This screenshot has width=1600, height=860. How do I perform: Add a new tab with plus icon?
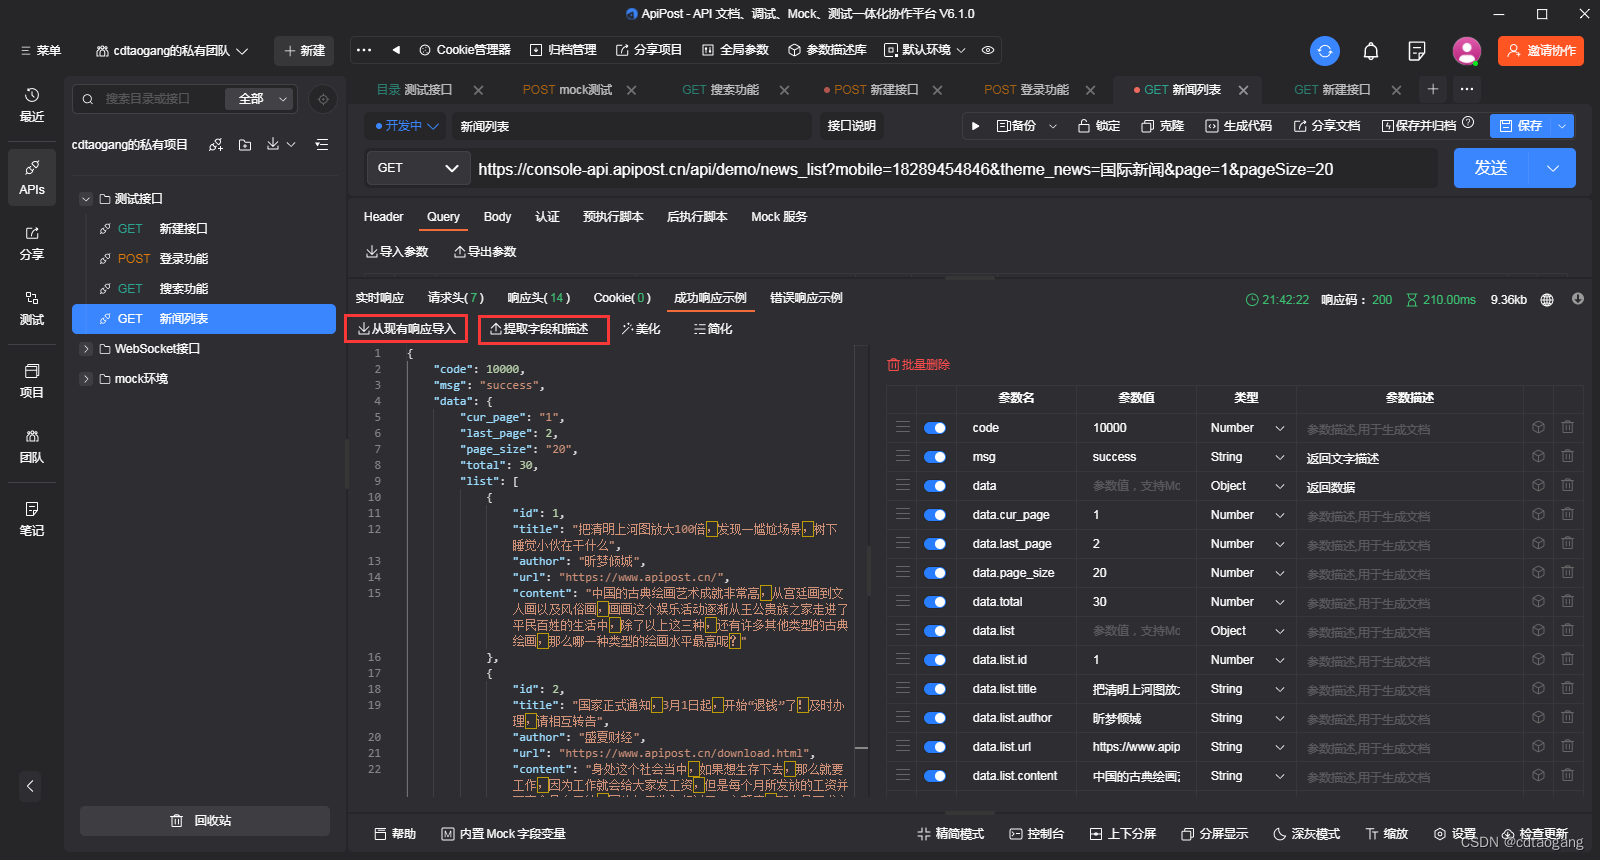point(1433,89)
